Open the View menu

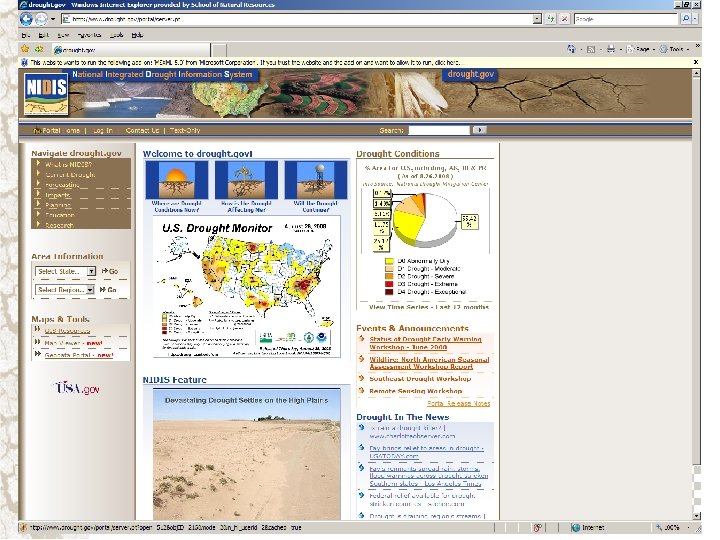(x=63, y=35)
